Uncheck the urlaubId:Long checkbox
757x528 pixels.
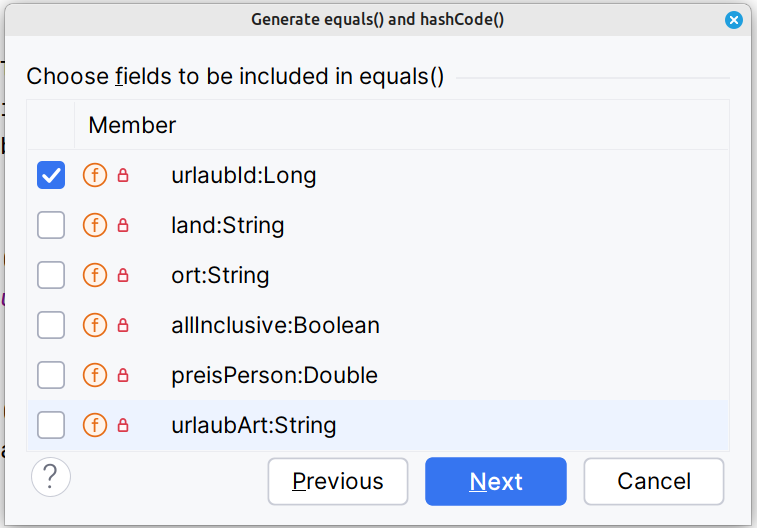click(51, 176)
